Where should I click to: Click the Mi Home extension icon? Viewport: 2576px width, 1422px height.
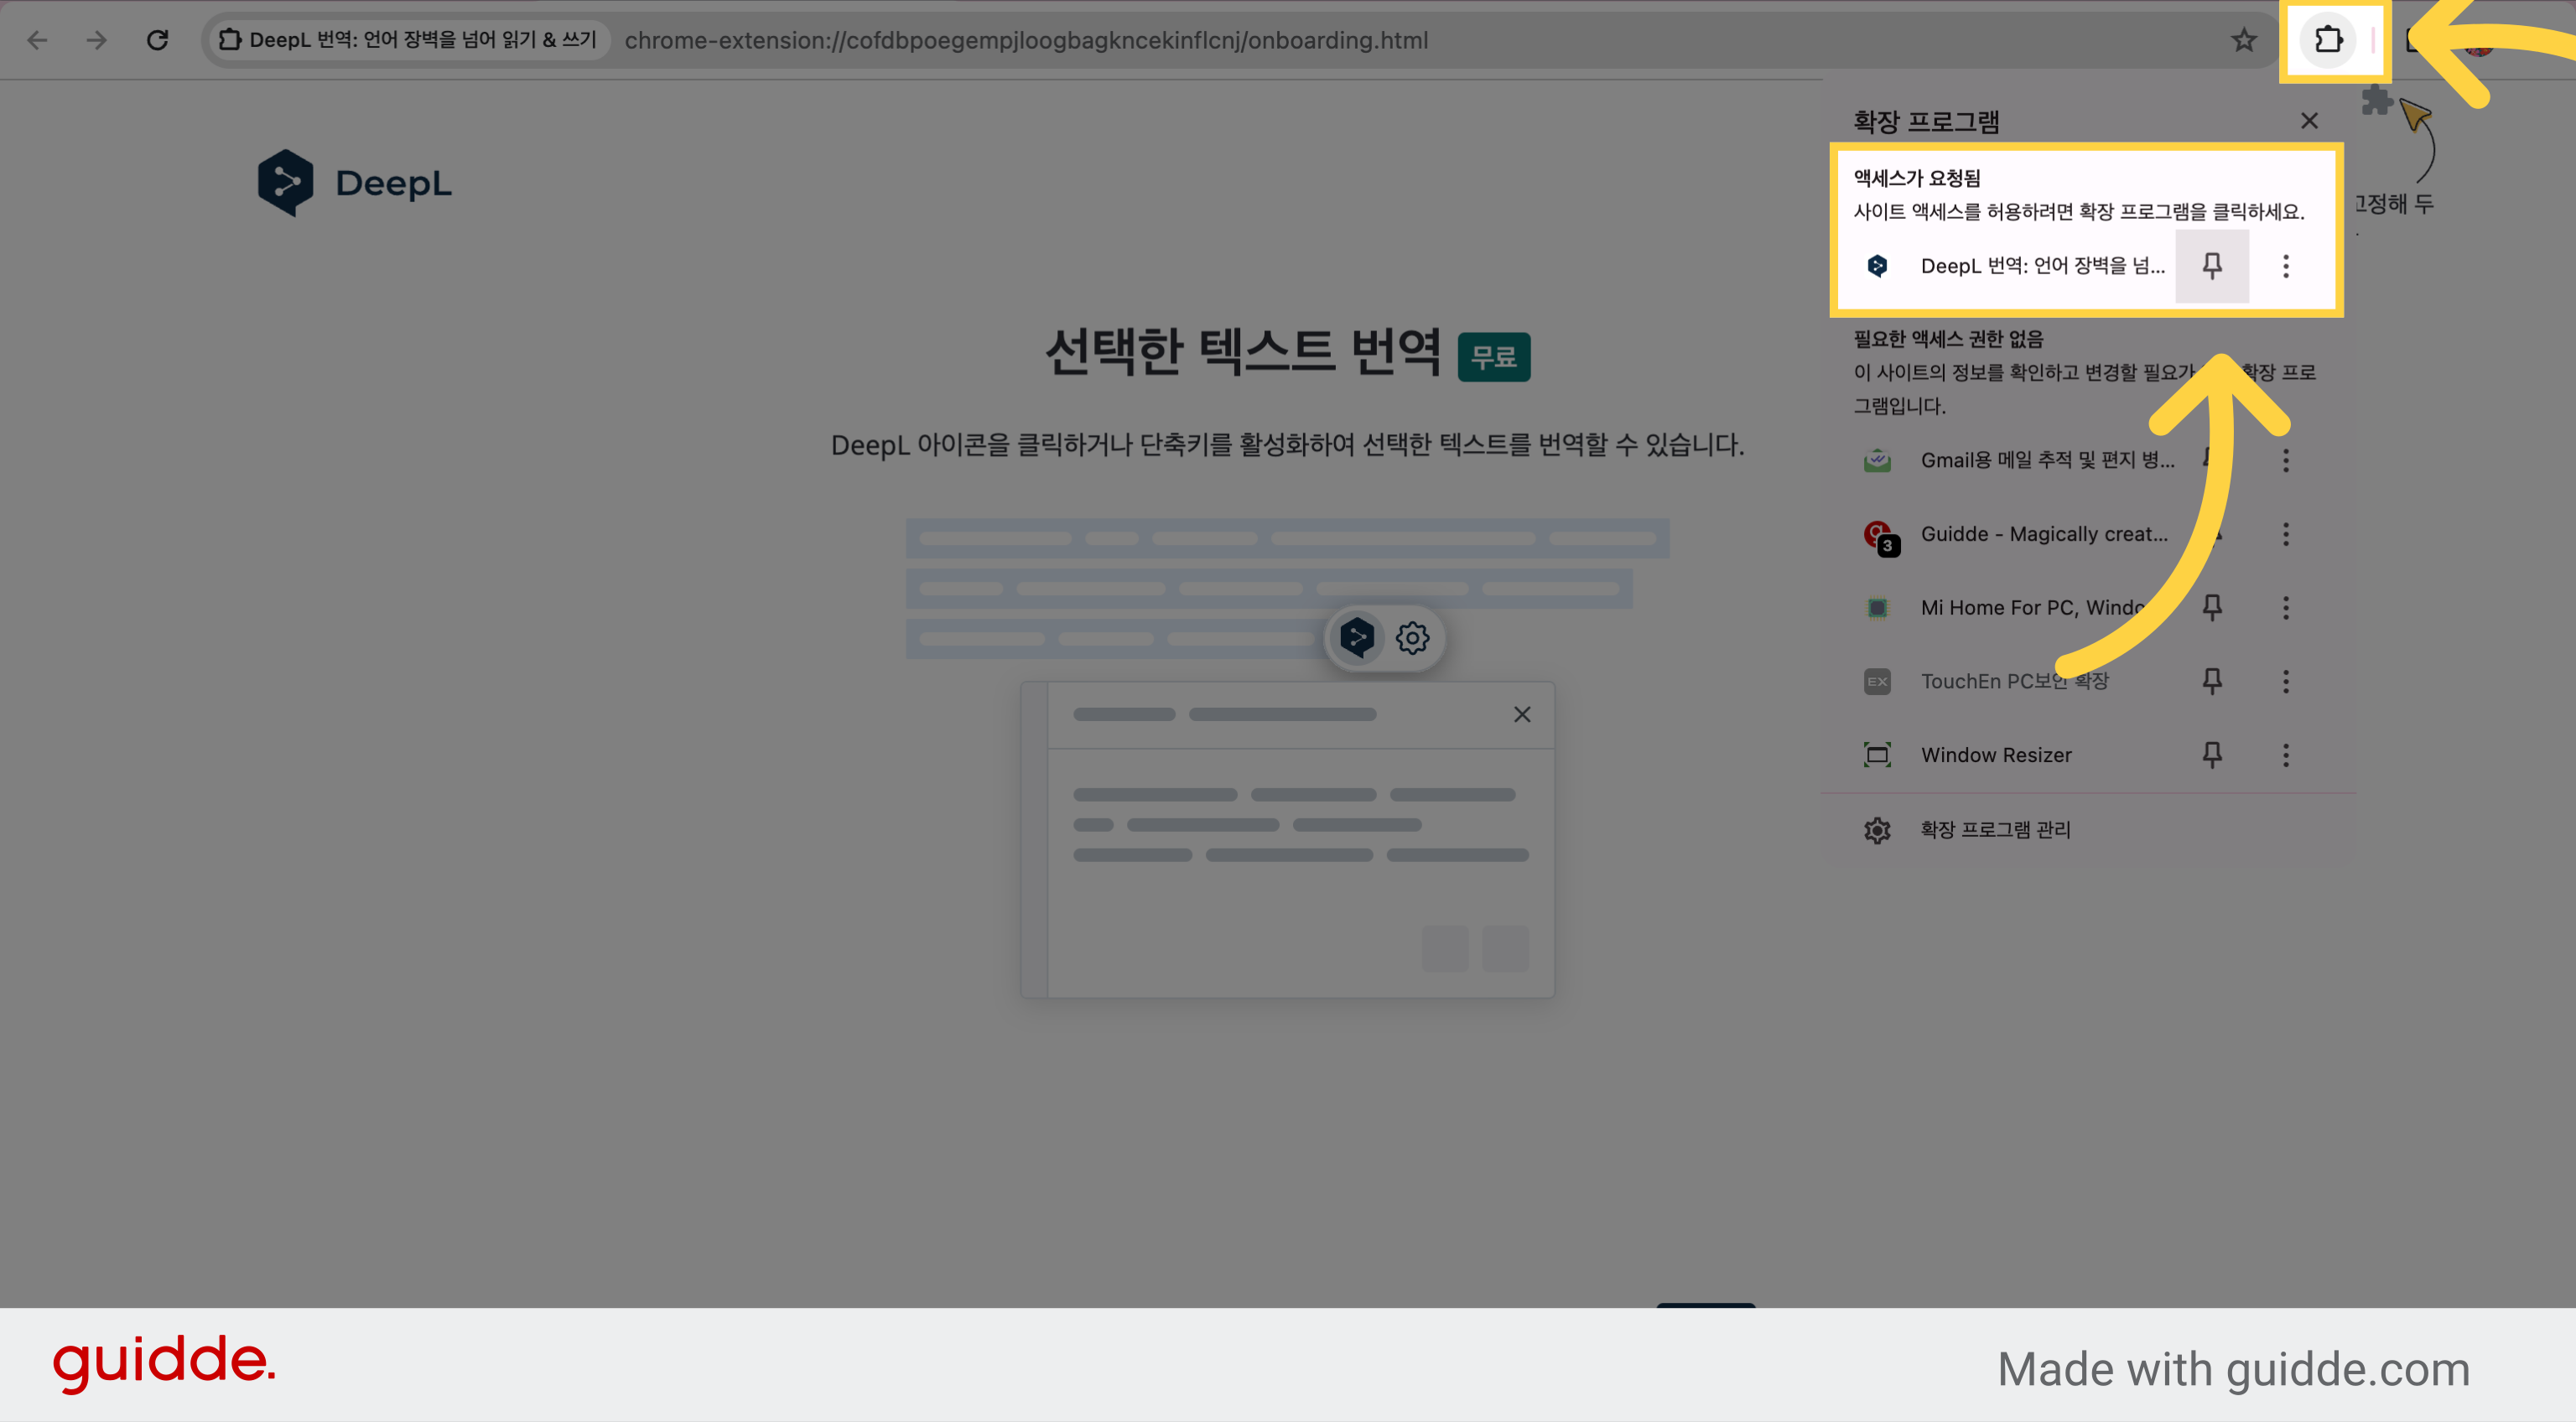click(1877, 608)
